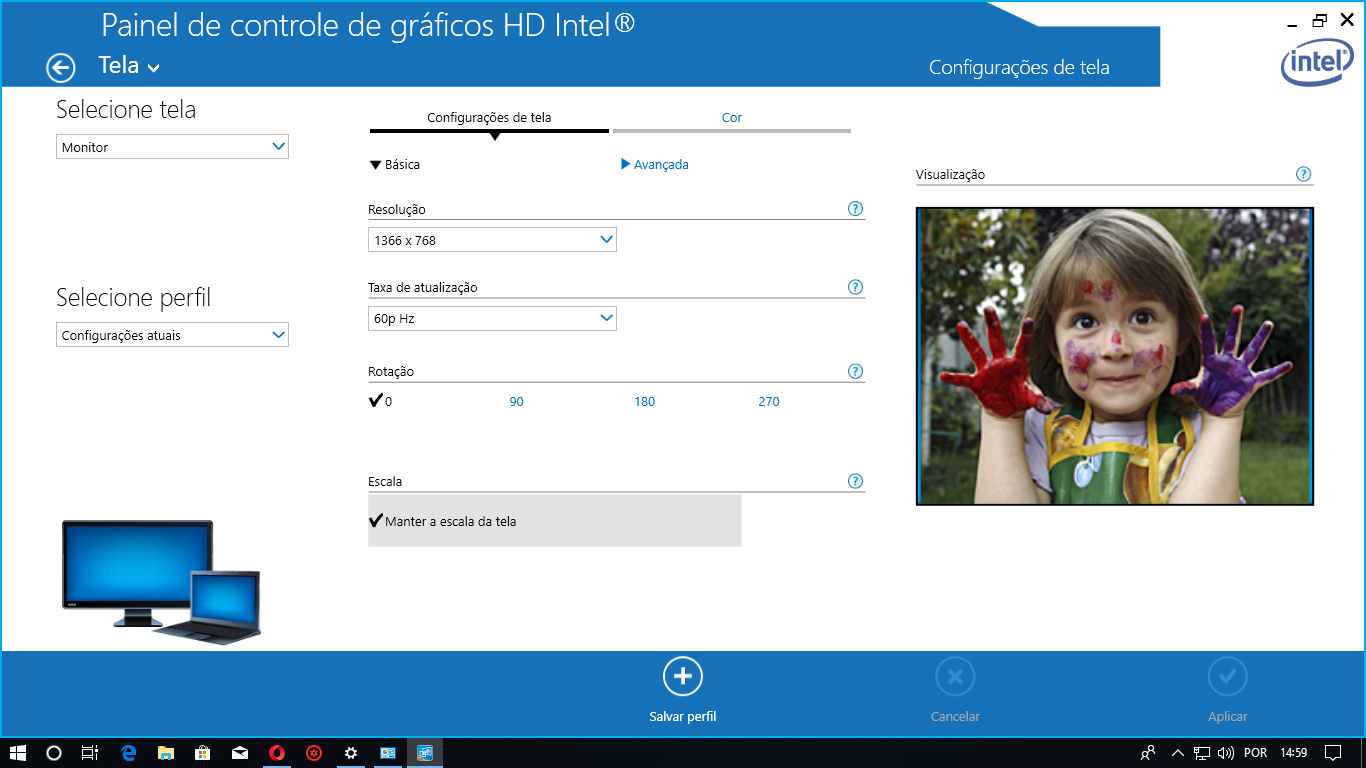Select rotation 270 degrees
This screenshot has height=768, width=1366.
coord(769,402)
